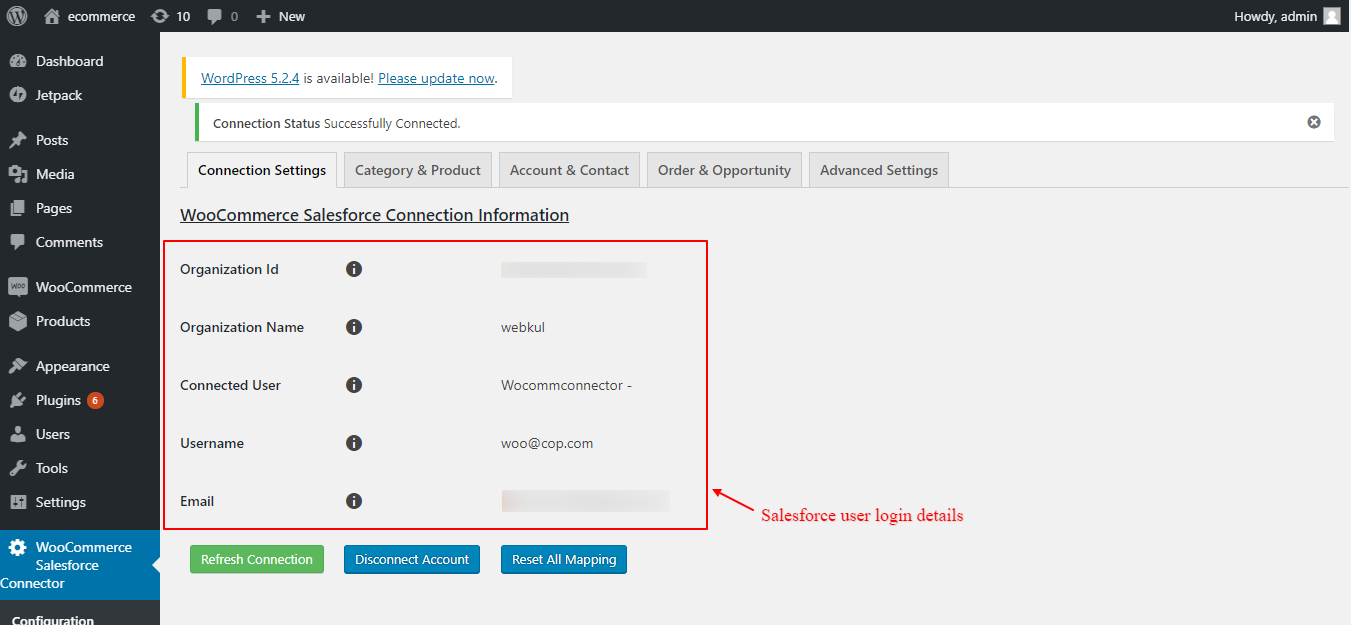
Task: Select the Order & Opportunity tab
Action: (x=724, y=170)
